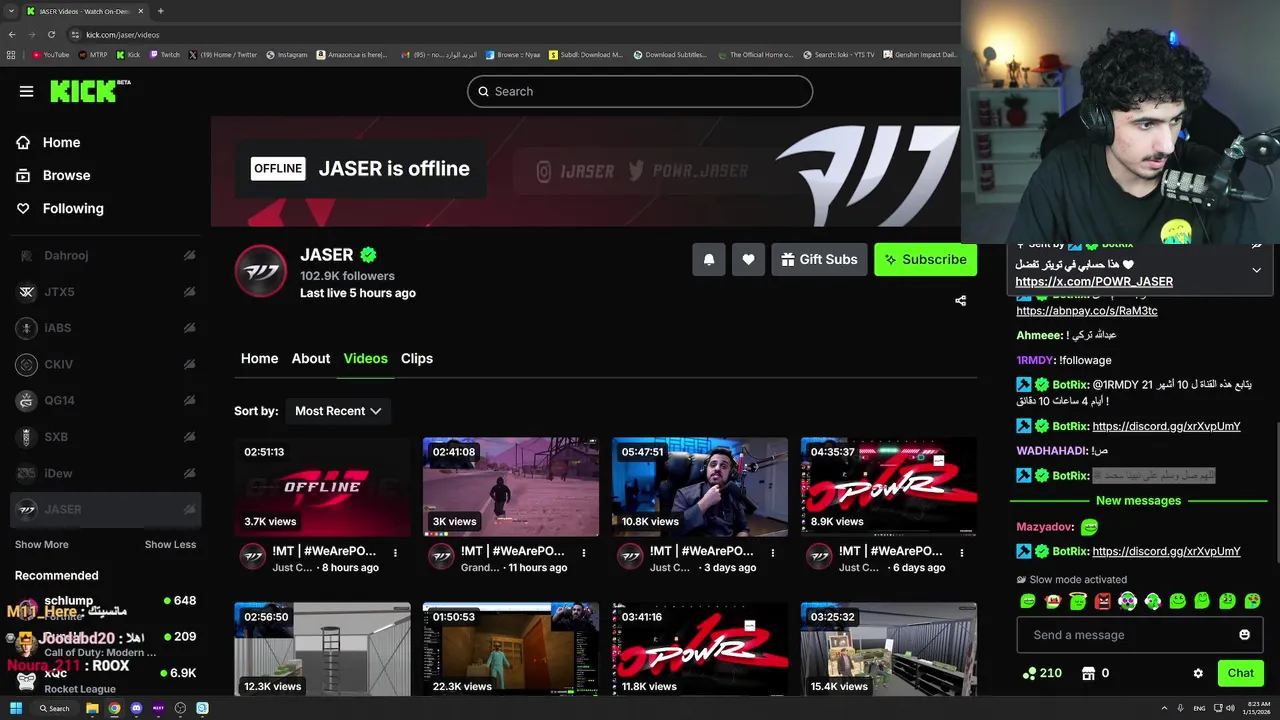Open the hamburger menu beside Kick logo
This screenshot has height=720, width=1280.
pos(26,91)
